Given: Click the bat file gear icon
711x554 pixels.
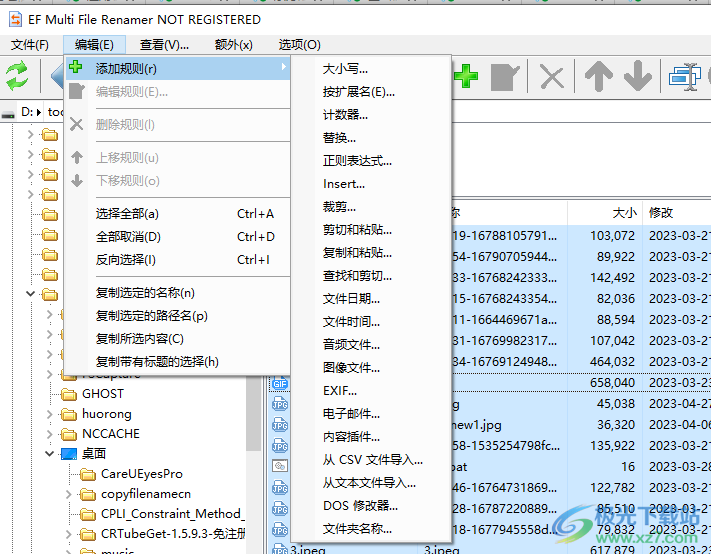Looking at the screenshot, I should click(280, 466).
